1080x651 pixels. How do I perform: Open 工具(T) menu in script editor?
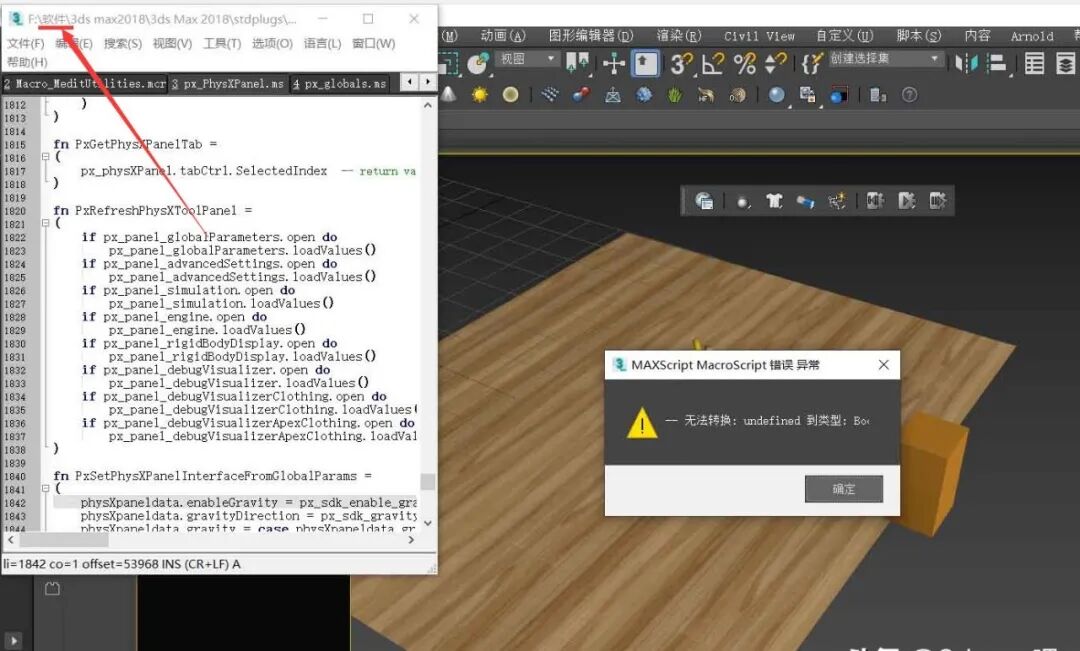click(222, 43)
